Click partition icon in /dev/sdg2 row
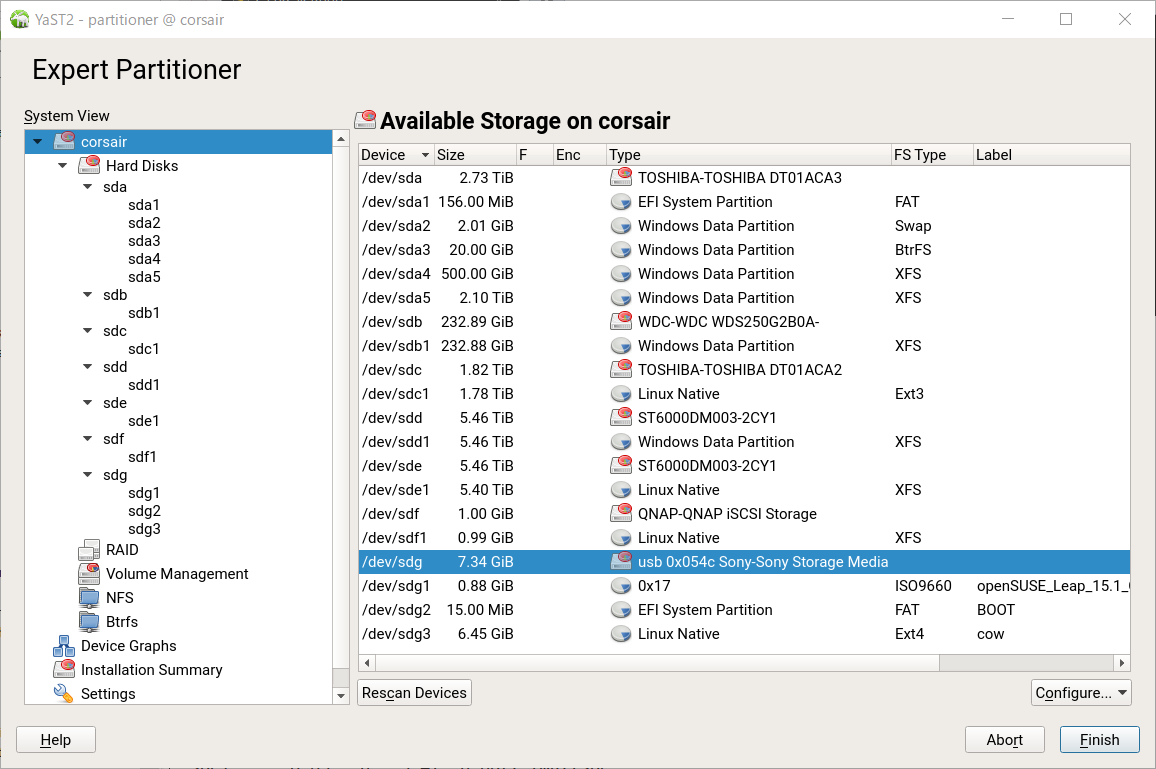Image resolution: width=1156 pixels, height=769 pixels. [x=621, y=610]
